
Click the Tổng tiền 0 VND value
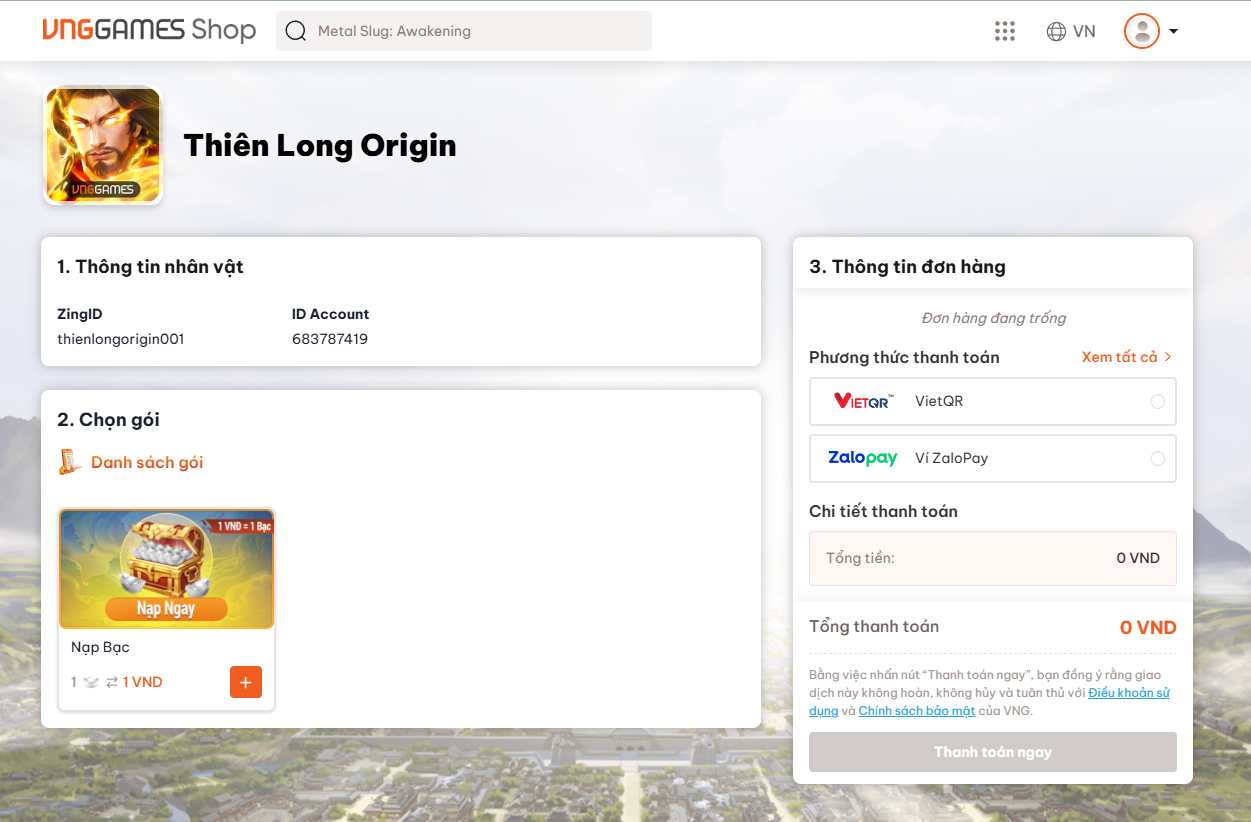pos(1138,558)
